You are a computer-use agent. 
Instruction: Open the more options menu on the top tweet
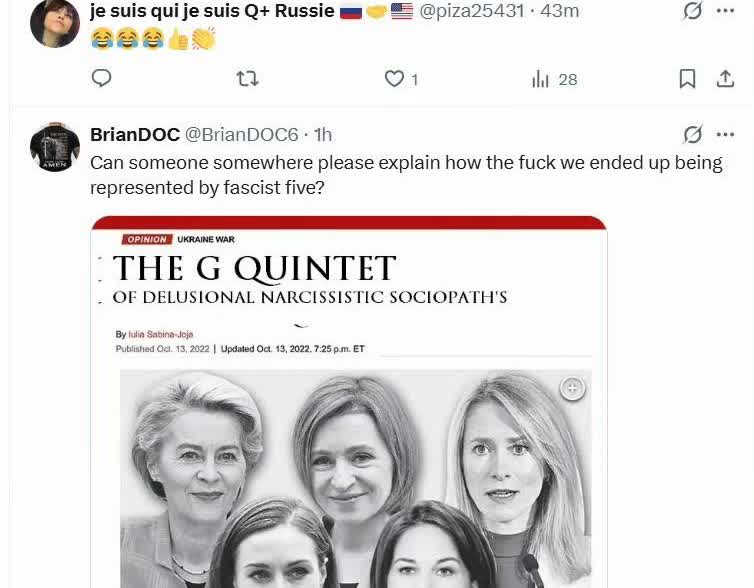725,11
